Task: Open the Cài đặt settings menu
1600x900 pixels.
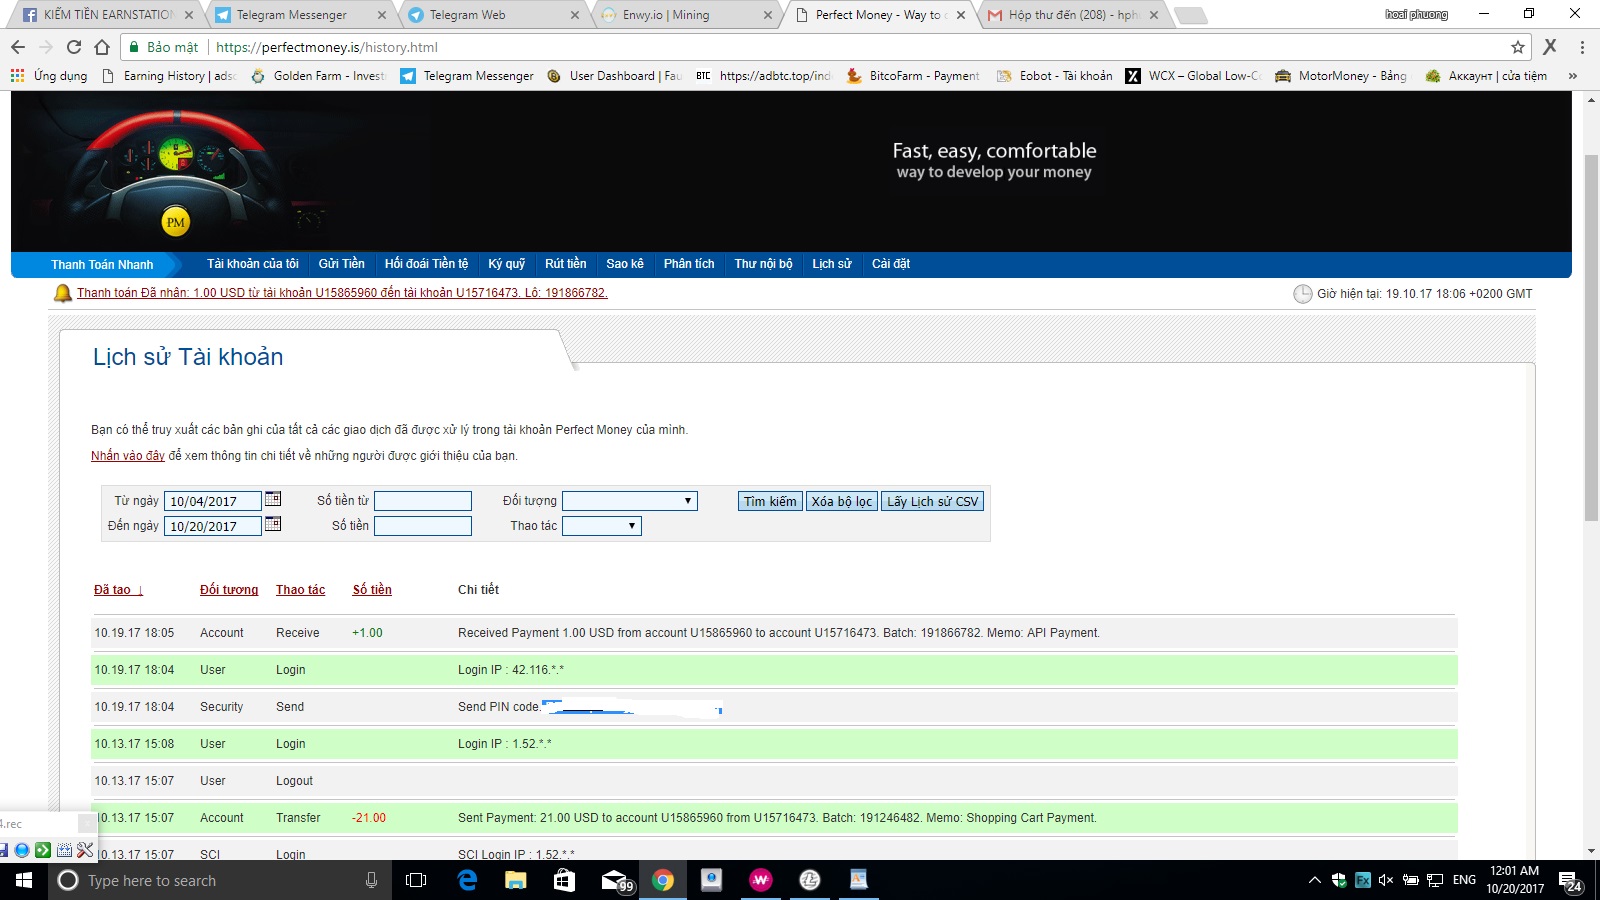Action: coord(891,264)
